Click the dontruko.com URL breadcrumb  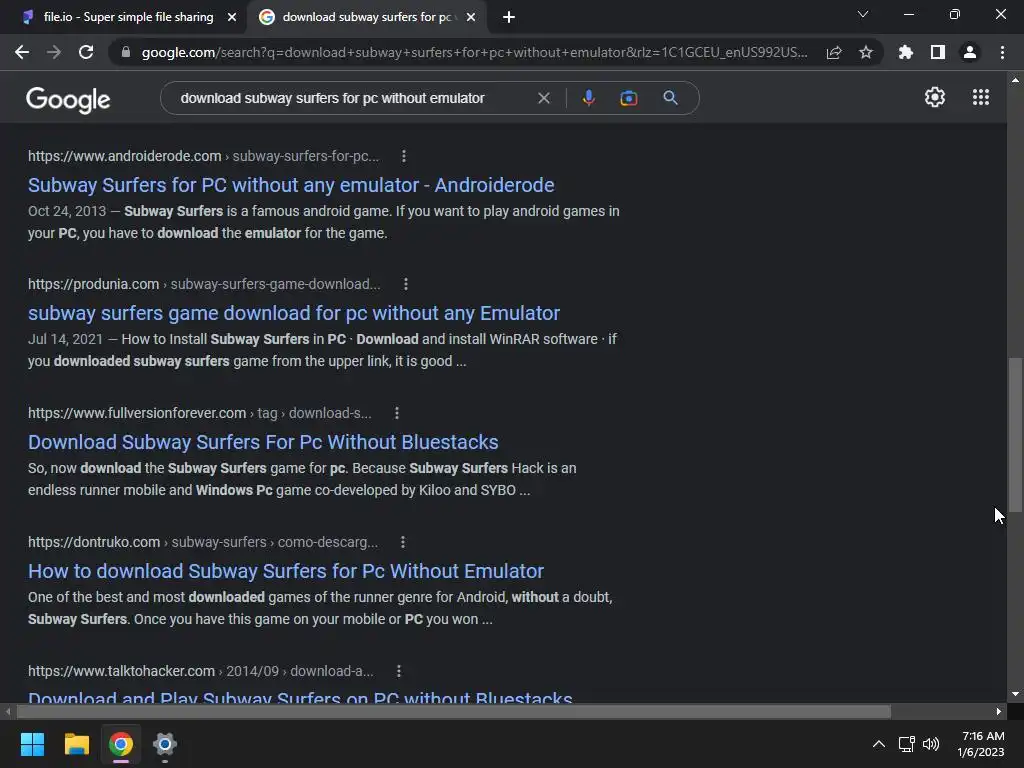click(202, 542)
